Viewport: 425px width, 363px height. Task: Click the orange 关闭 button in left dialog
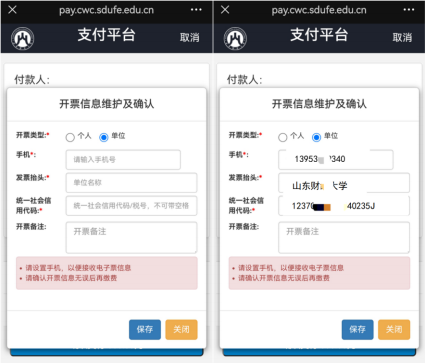[181, 329]
